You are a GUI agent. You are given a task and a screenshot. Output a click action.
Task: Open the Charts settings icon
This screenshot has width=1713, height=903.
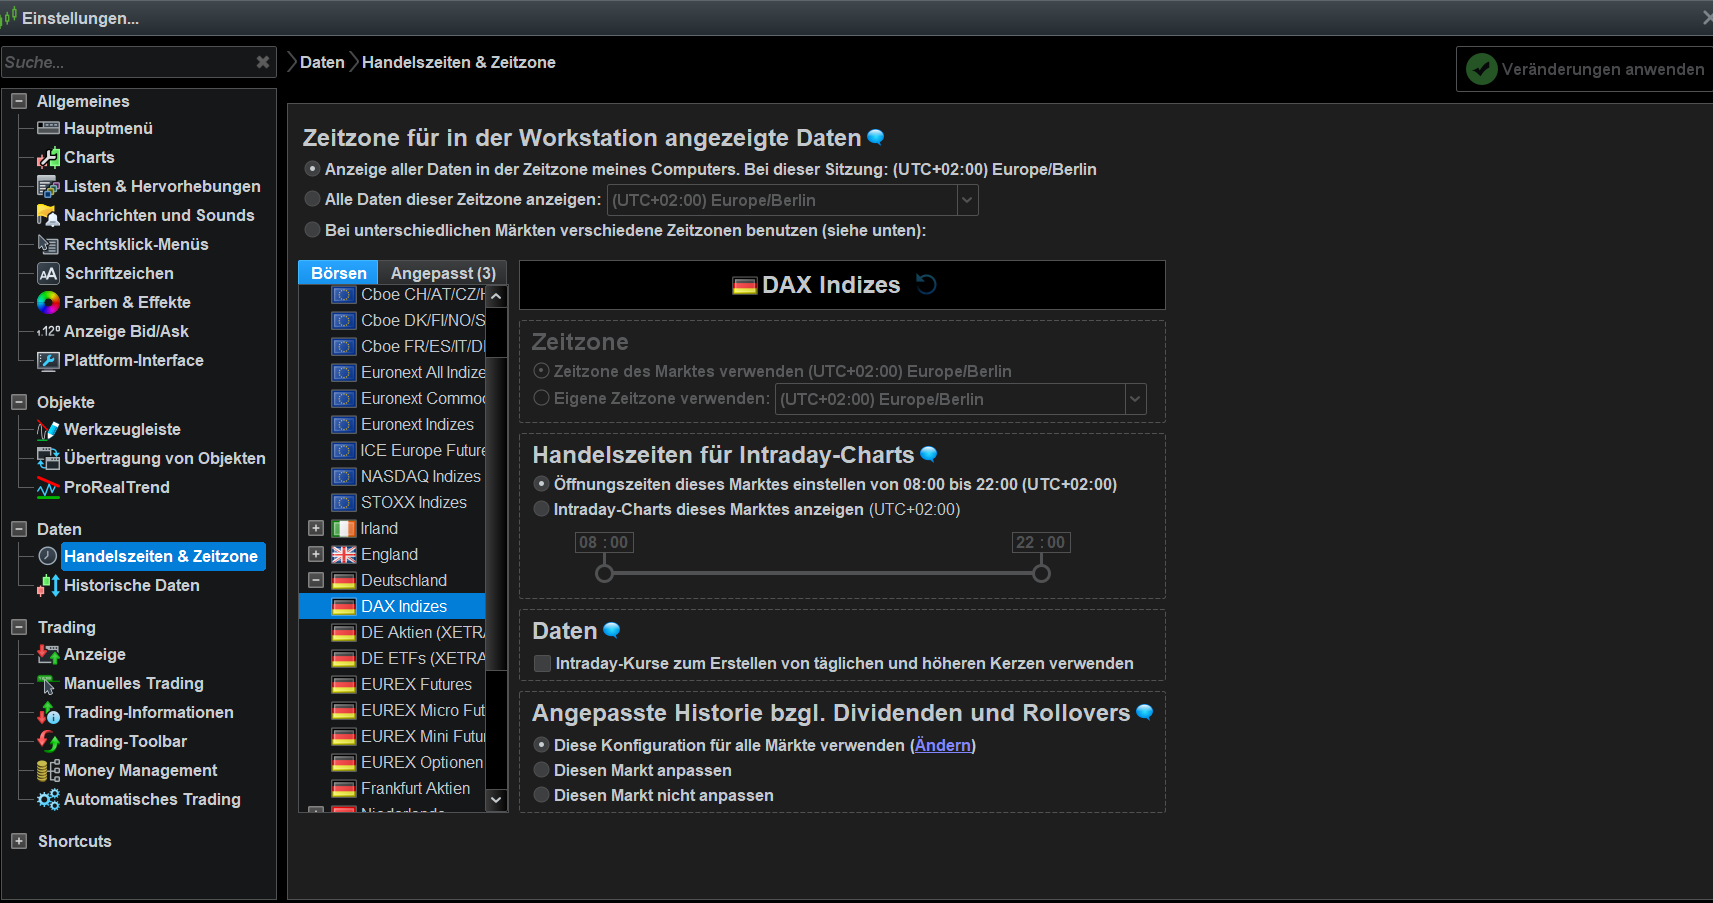pyautogui.click(x=48, y=157)
